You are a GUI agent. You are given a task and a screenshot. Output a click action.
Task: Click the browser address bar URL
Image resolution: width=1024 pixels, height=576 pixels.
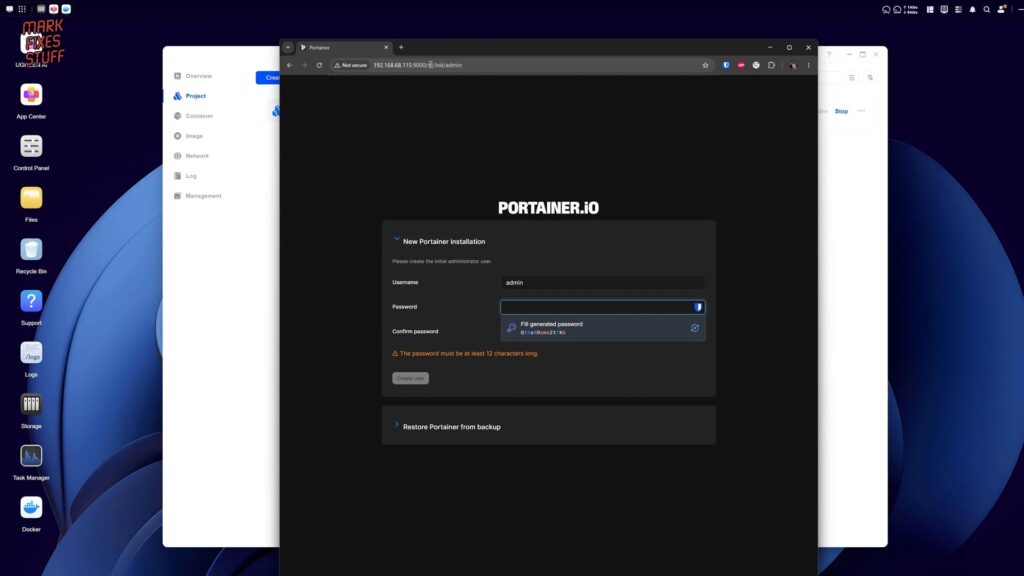pos(417,65)
